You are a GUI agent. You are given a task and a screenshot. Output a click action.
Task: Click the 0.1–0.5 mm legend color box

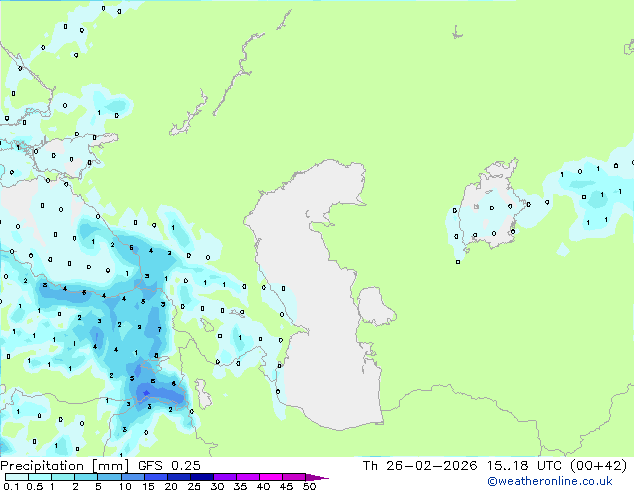tap(17, 477)
